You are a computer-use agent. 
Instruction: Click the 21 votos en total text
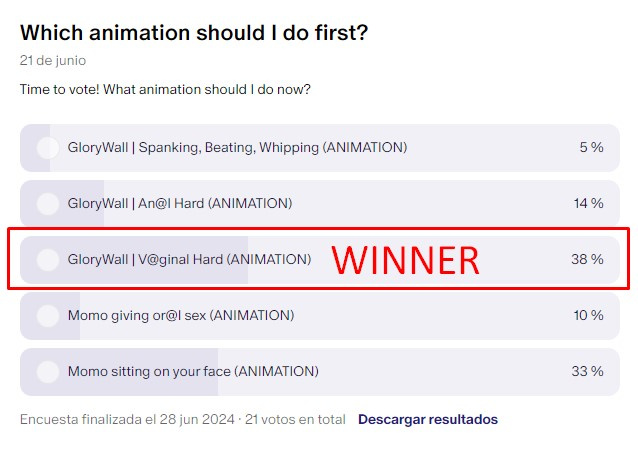(x=295, y=419)
